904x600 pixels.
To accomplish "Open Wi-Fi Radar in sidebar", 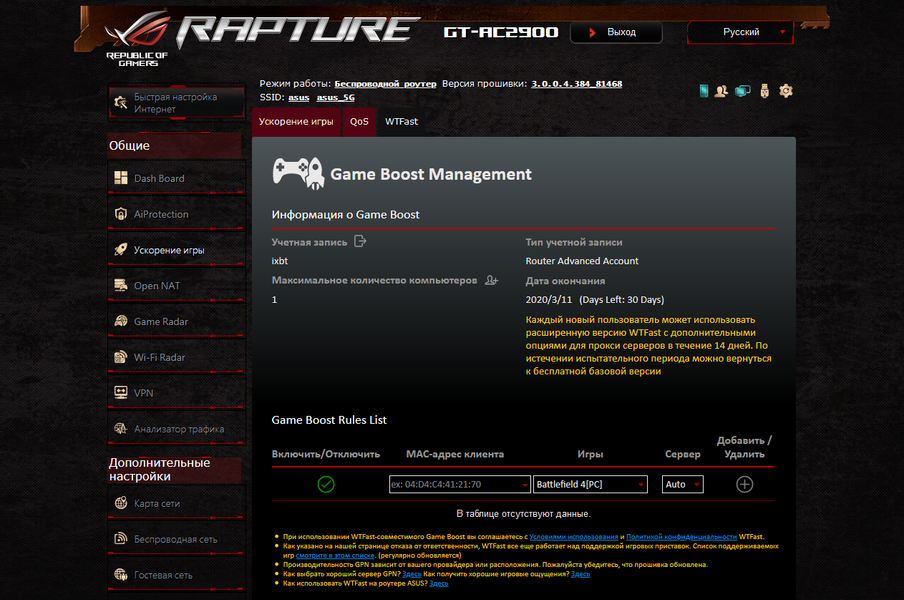I will [x=159, y=357].
